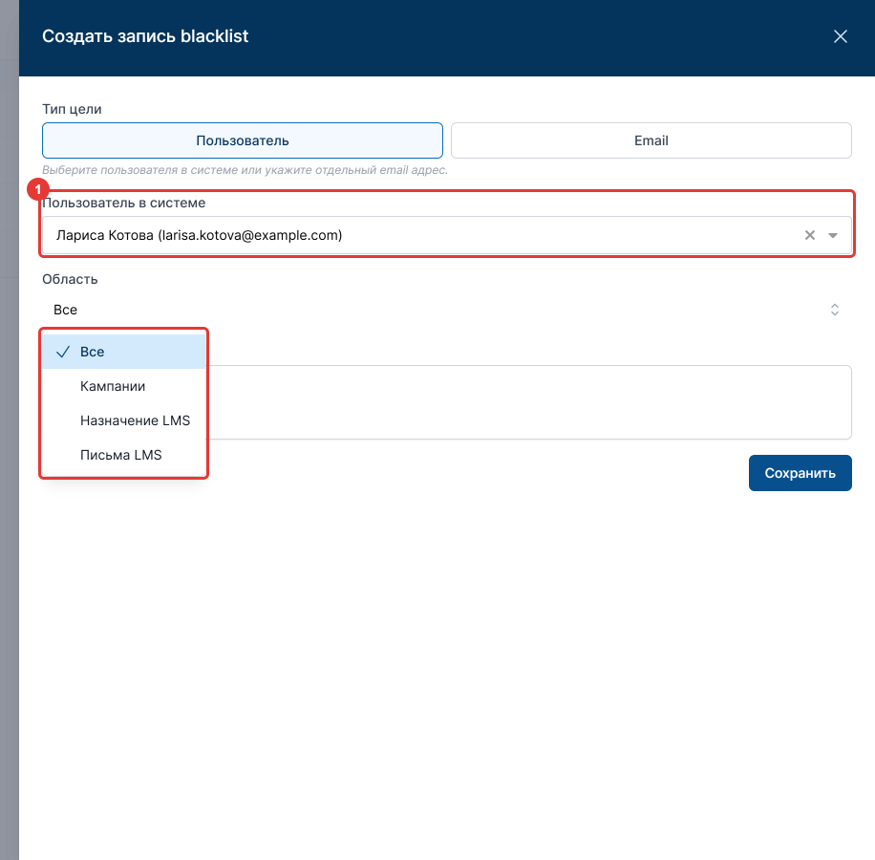Close the blacklist creation dialog
Screen dimensions: 875x860
[840, 37]
